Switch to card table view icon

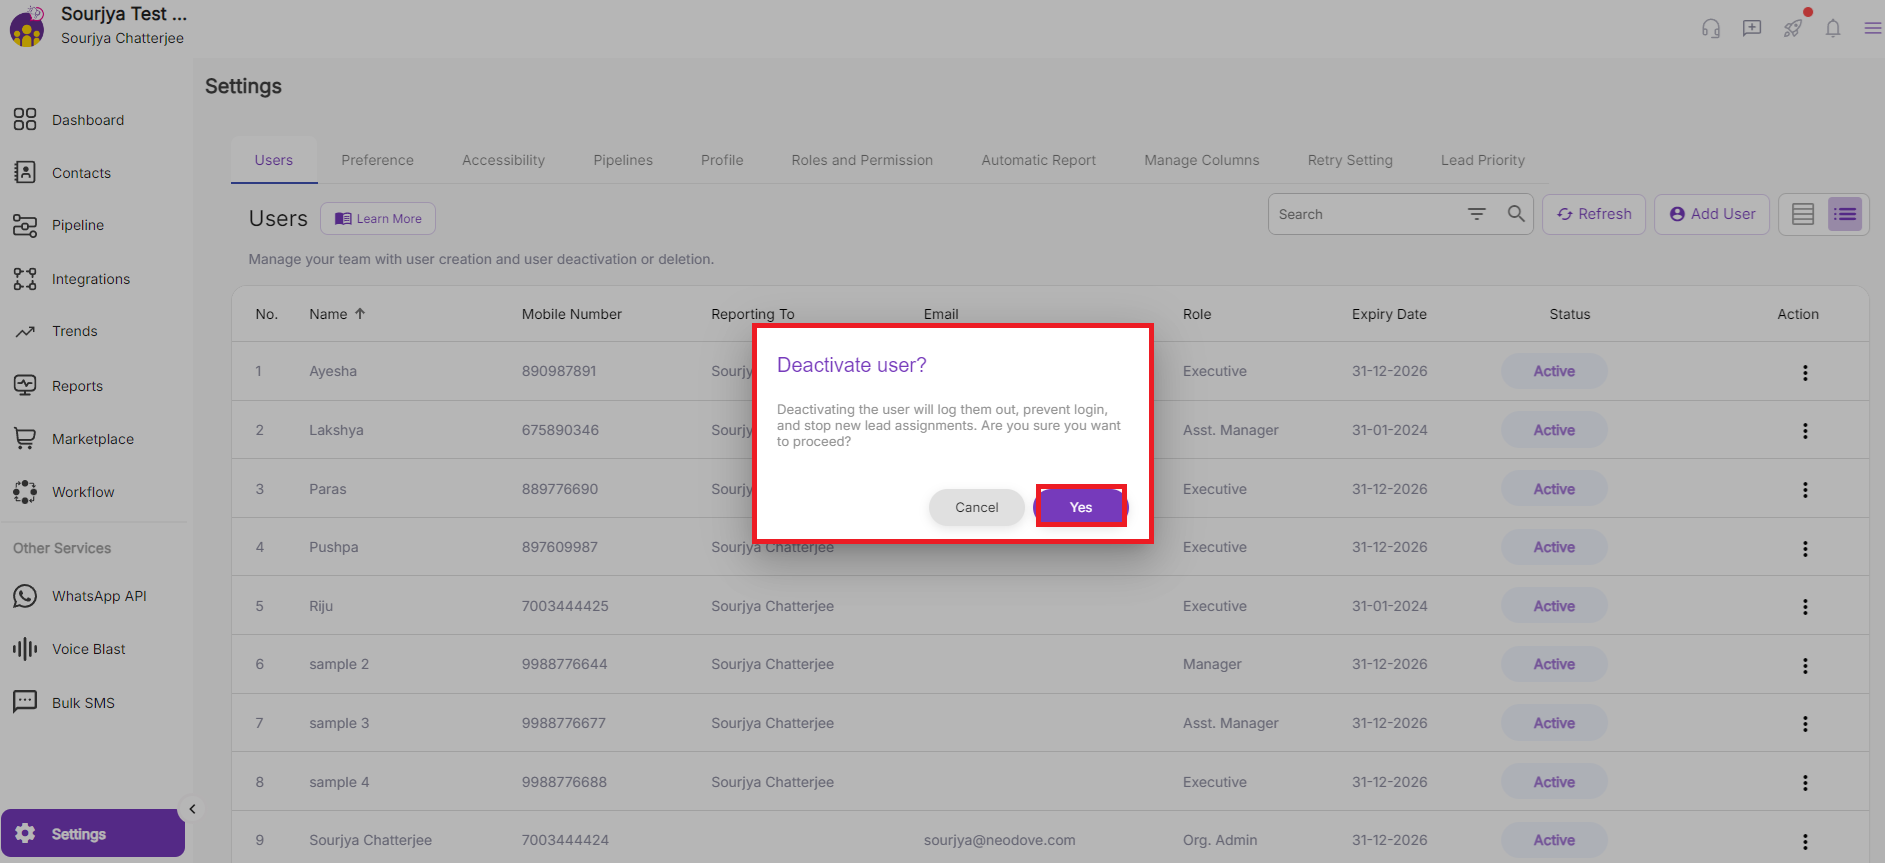pyautogui.click(x=1802, y=214)
